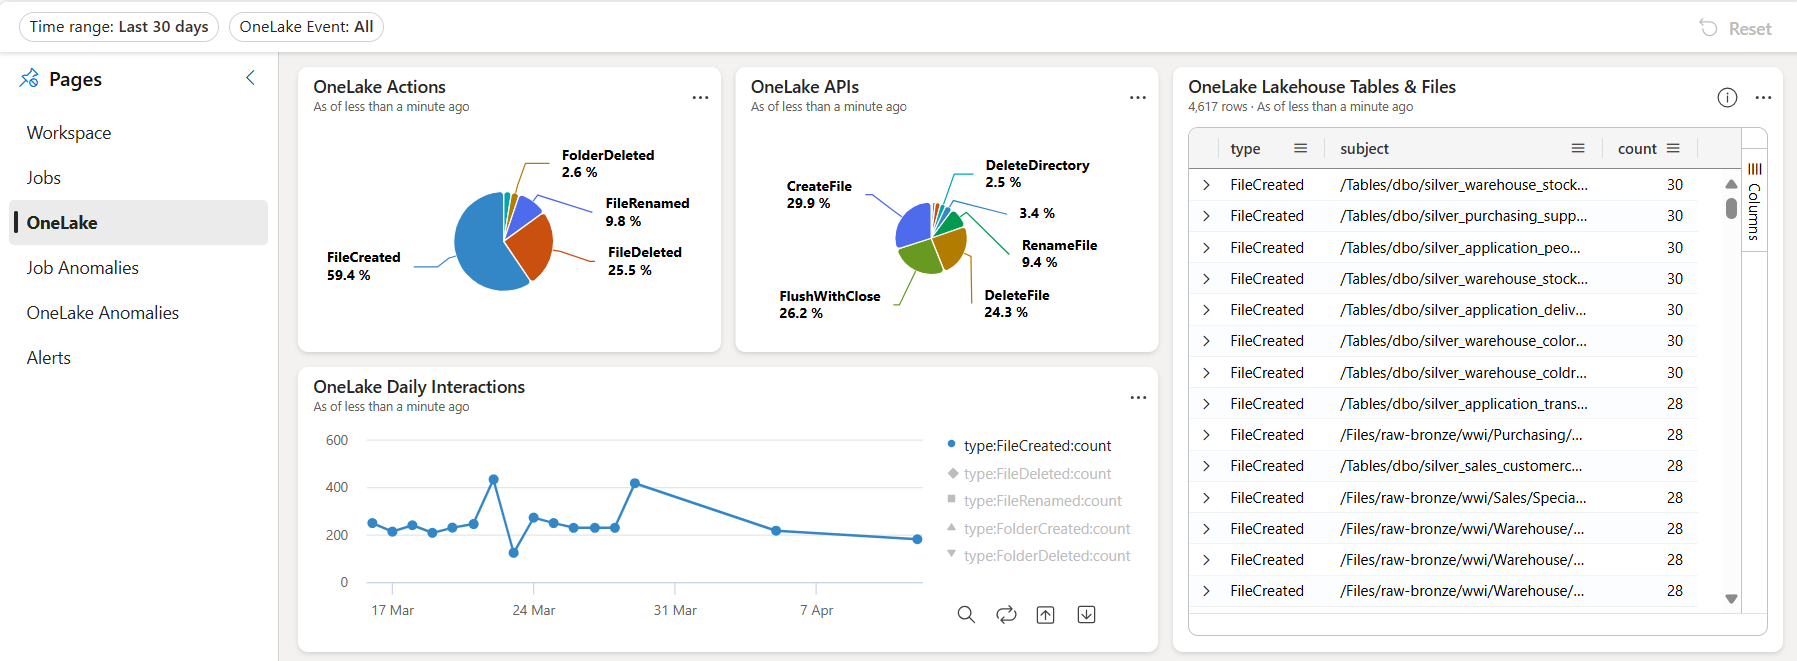This screenshot has width=1797, height=661.
Task: Open the OneLake APIs ellipsis menu
Action: pos(1137,97)
